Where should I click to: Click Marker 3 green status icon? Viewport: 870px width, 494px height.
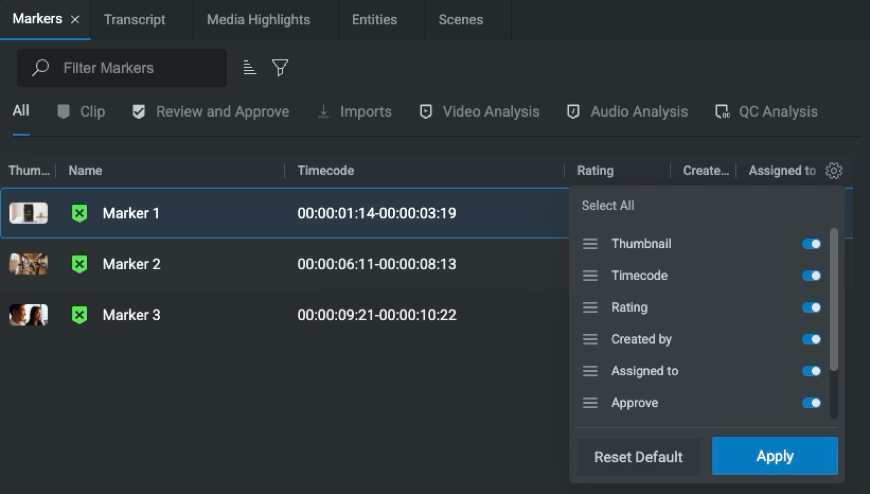click(79, 315)
